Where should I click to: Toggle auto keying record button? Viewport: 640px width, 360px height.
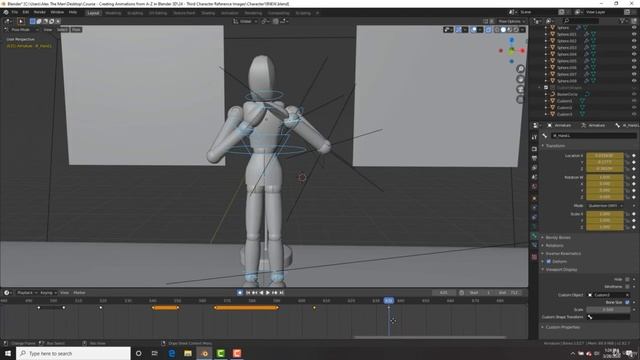(240, 293)
